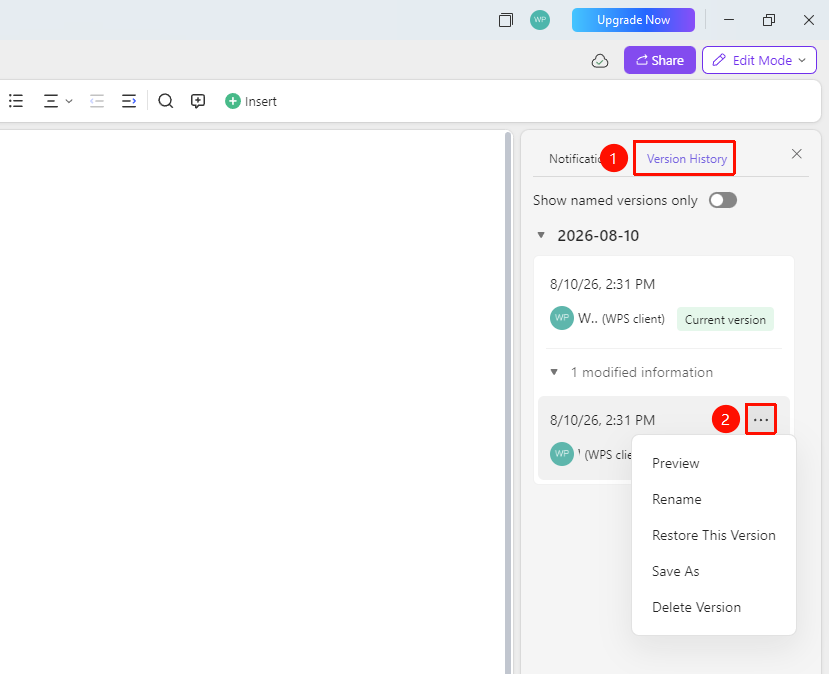This screenshot has height=674, width=829.
Task: Collapse the 2026-08-10 date group
Action: tap(541, 235)
